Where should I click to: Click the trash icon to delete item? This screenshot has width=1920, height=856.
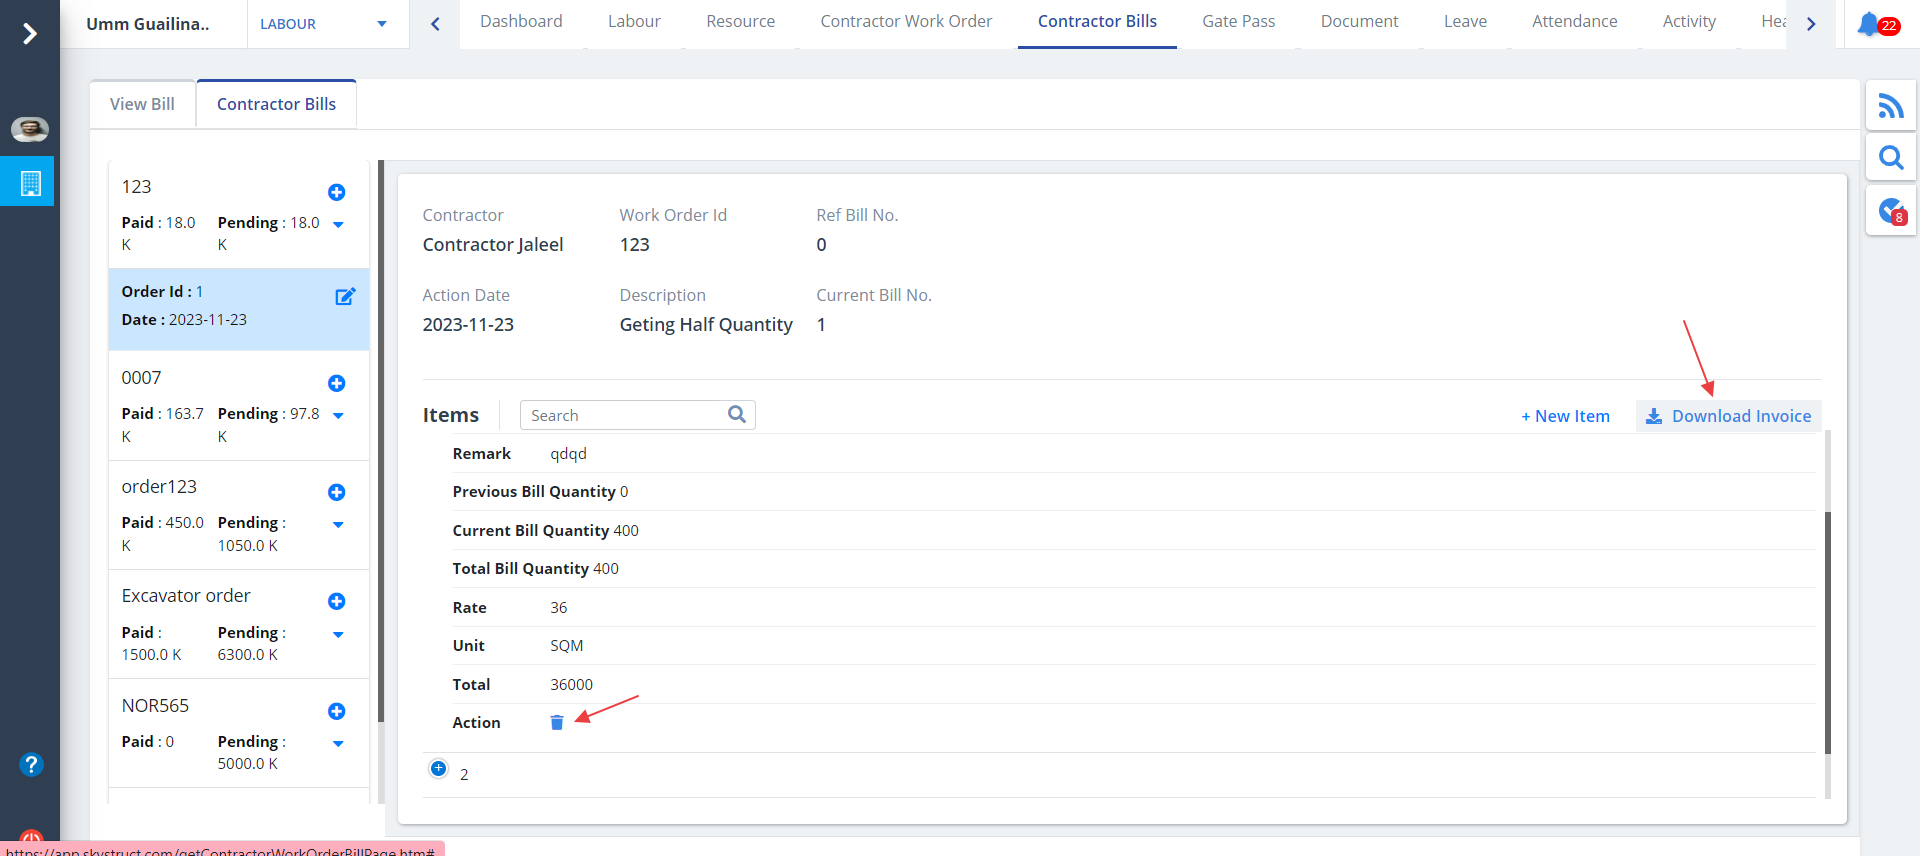coord(557,722)
